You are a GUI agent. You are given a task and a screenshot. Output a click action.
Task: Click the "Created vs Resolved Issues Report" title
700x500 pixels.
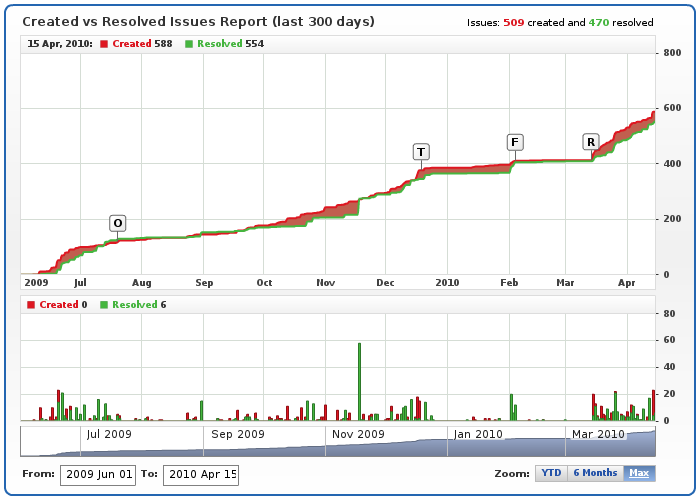pyautogui.click(x=198, y=21)
